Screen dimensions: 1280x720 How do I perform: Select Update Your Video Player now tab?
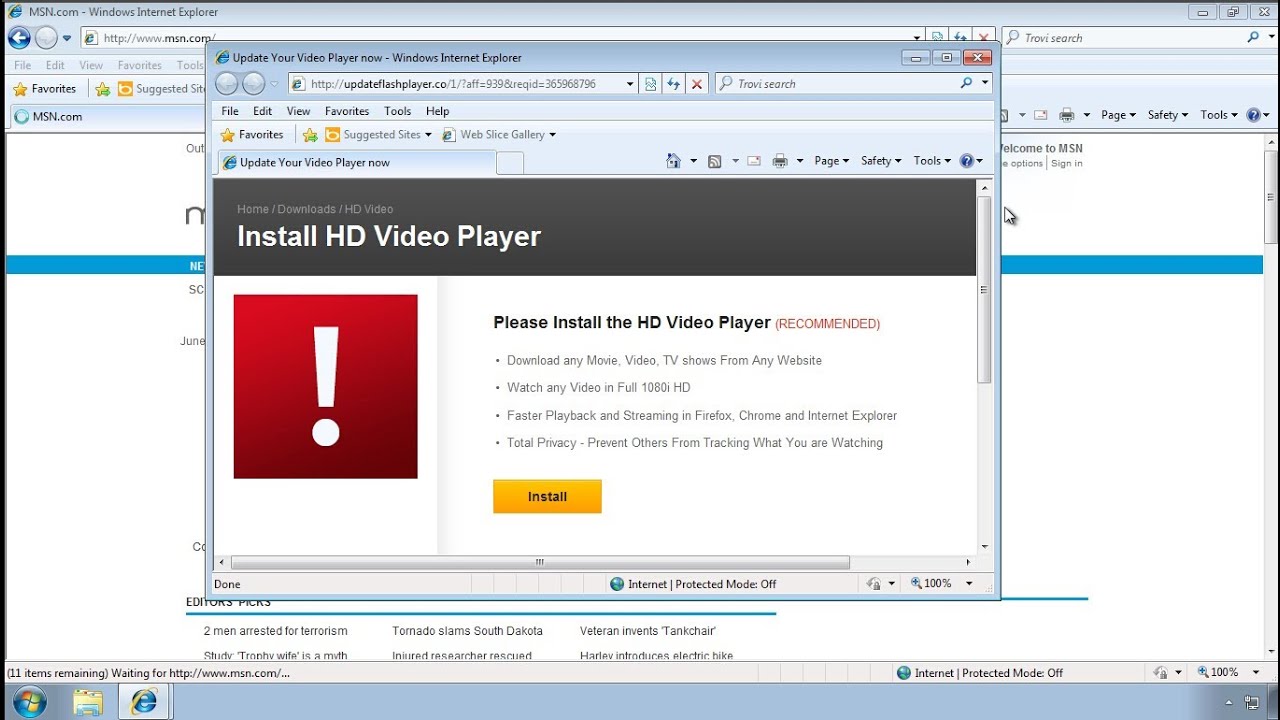355,162
